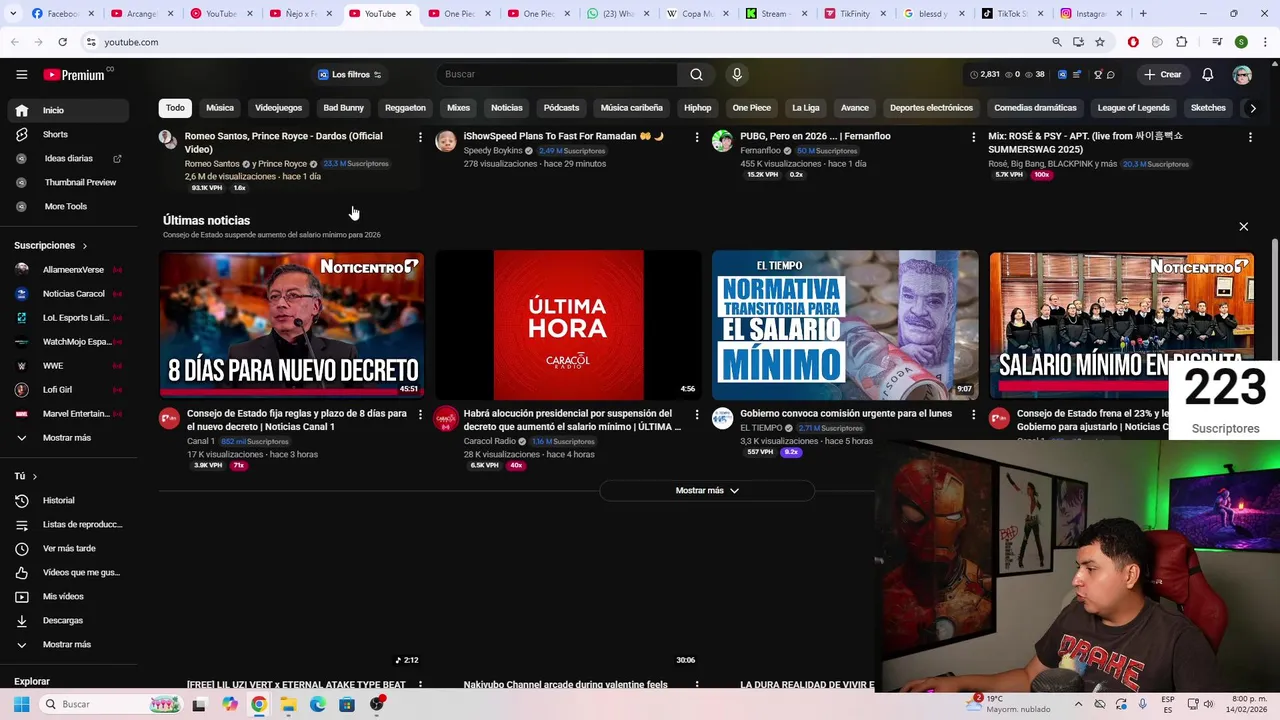Select the Todo filter chip
This screenshot has height=720, width=1280.
point(175,108)
